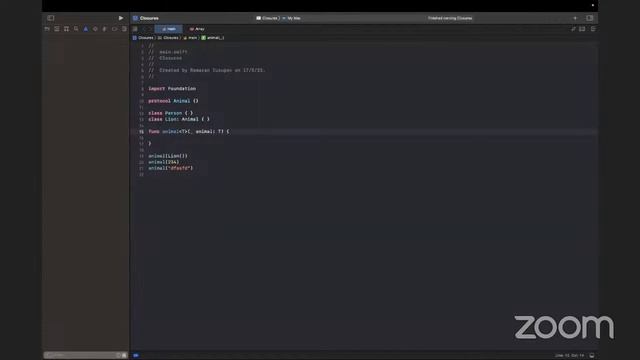Click the Closures folder breadcrumb
This screenshot has height=360, width=640.
coord(168,38)
